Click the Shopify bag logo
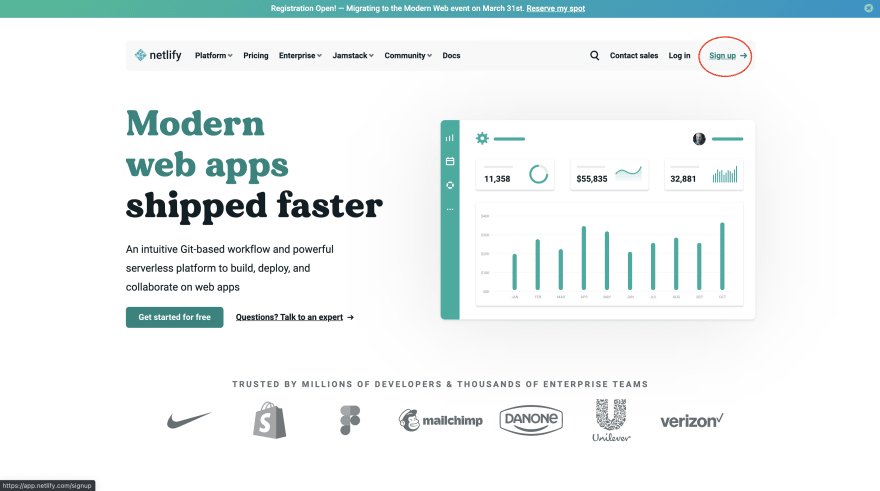880x491 pixels. click(269, 420)
